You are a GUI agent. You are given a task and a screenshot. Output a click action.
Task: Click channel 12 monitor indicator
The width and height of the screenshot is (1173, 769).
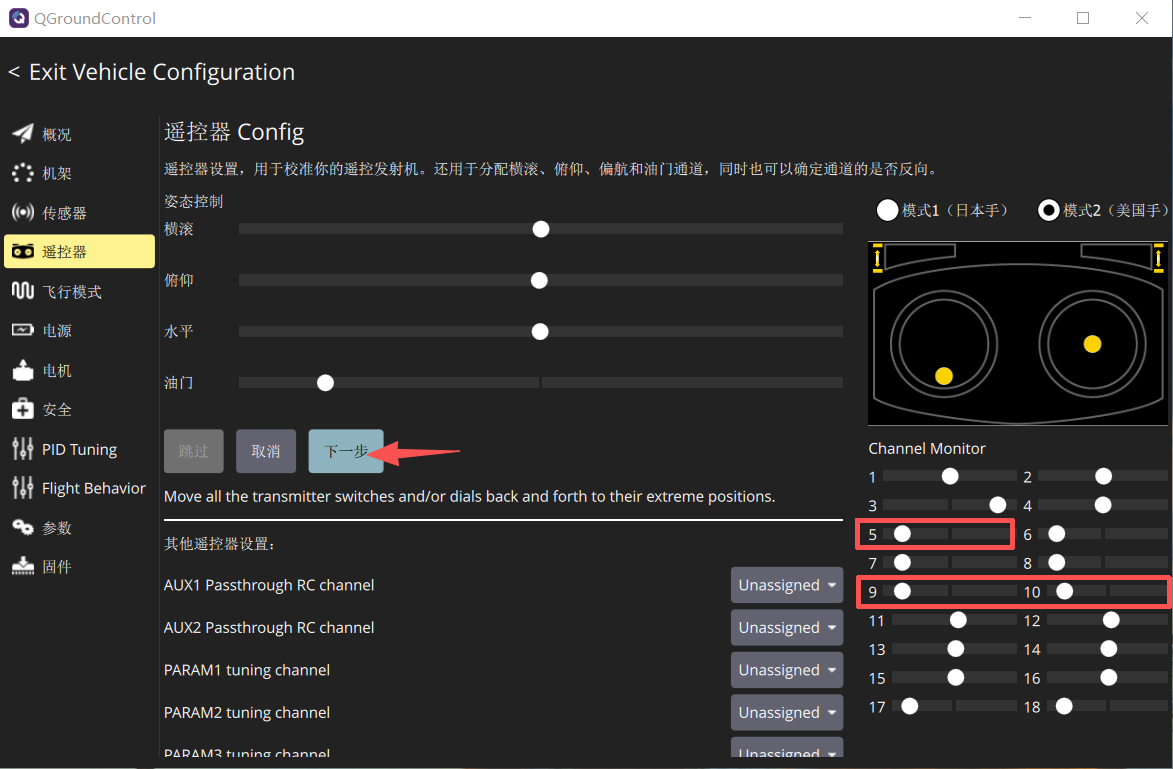click(1111, 619)
